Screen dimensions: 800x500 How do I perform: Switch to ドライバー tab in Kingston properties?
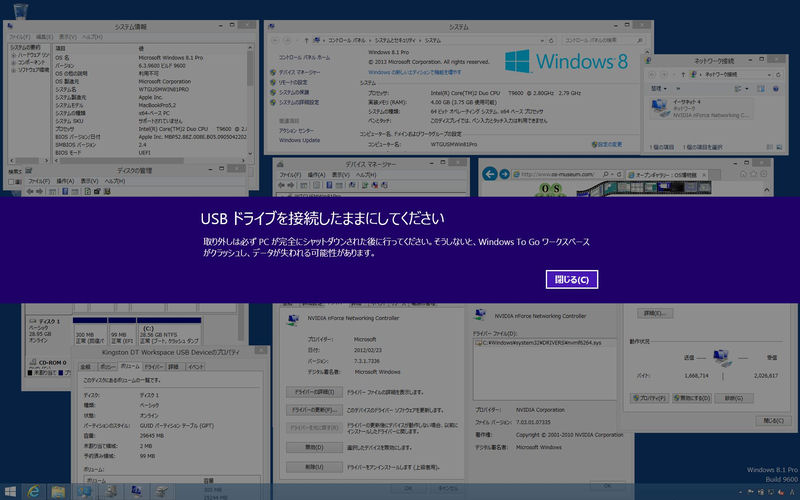point(154,366)
